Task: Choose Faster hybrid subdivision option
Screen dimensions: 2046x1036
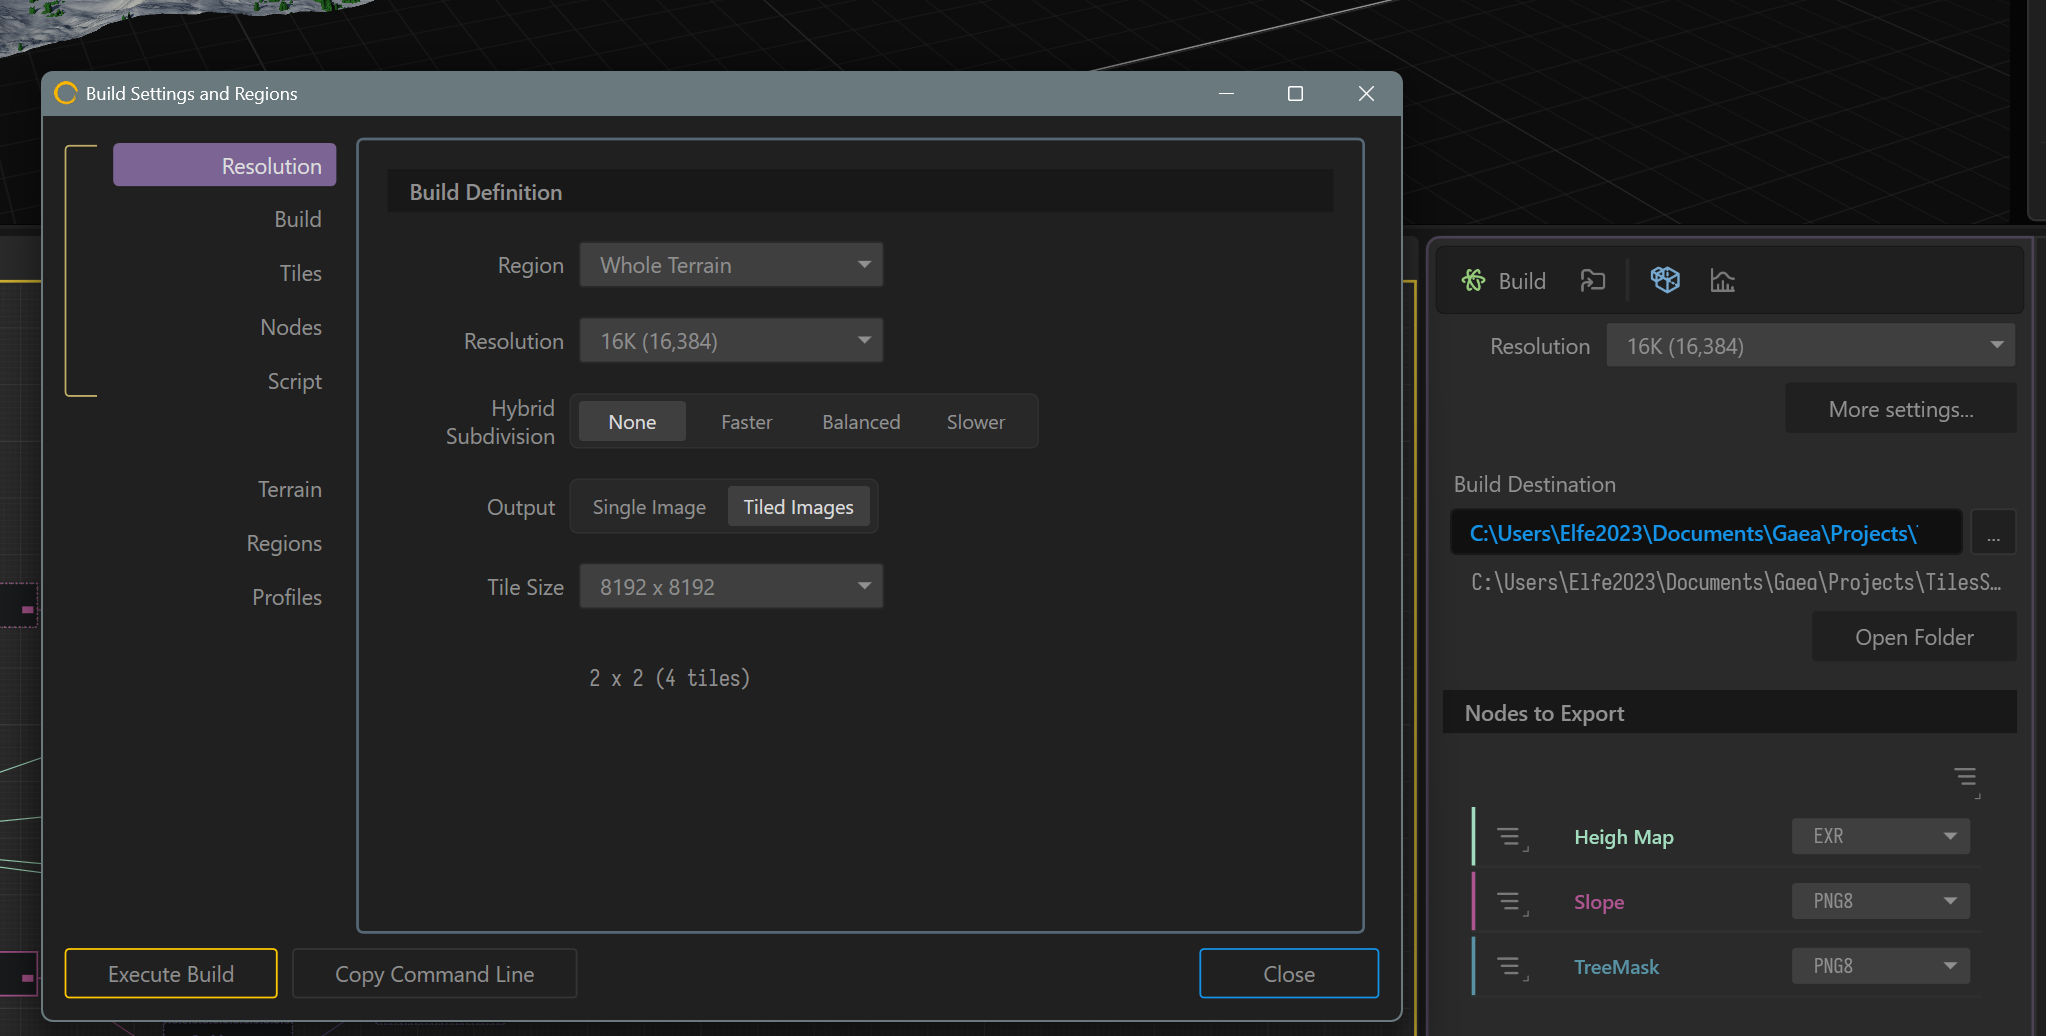Action: 746,422
